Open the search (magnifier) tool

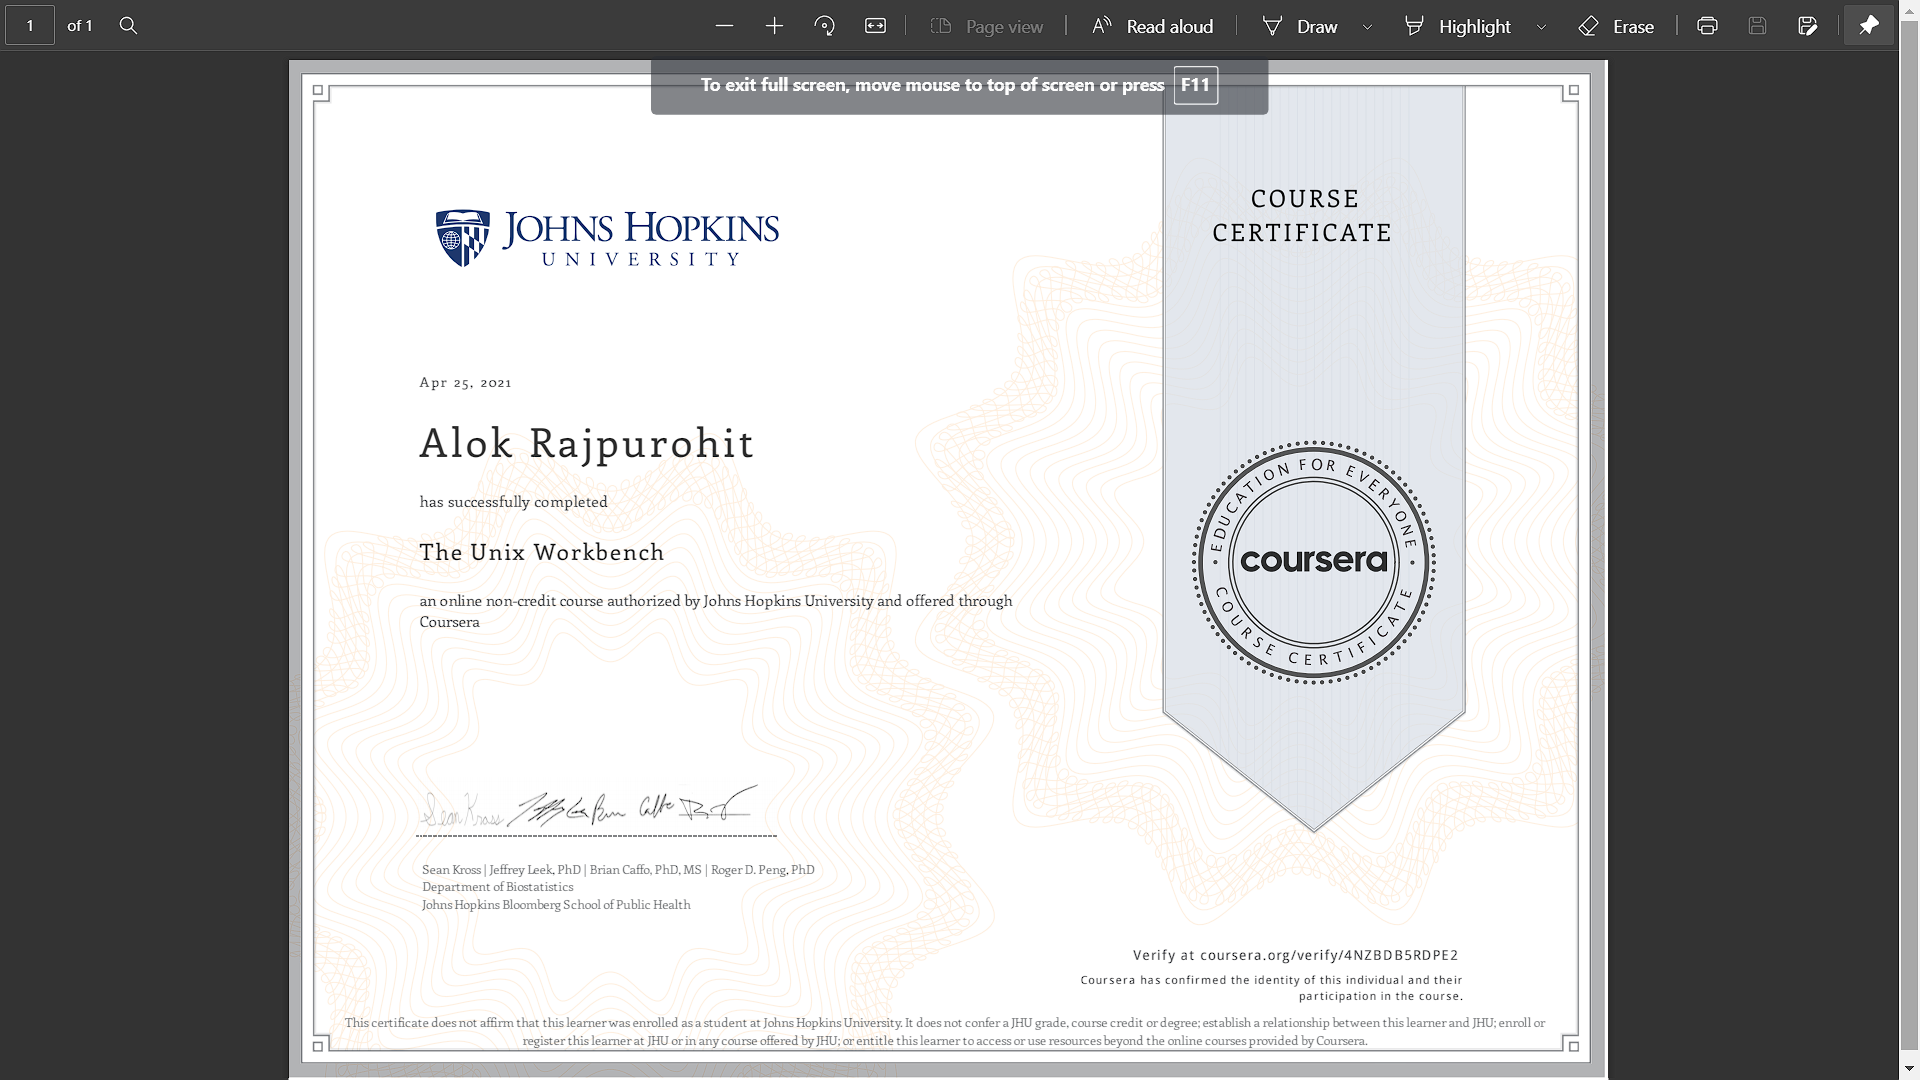pyautogui.click(x=128, y=26)
